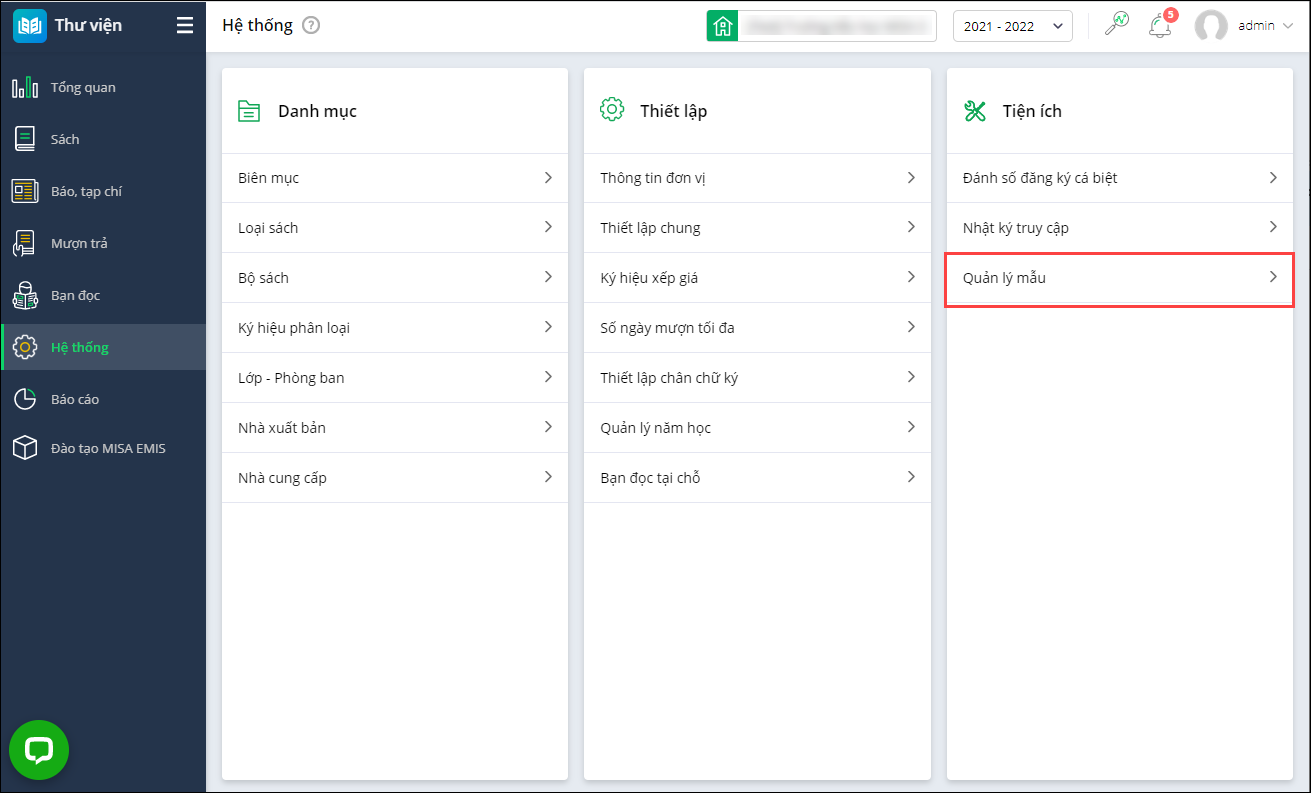Viewport: 1311px width, 793px height.
Task: Click the notification bell icon
Action: [x=1159, y=27]
